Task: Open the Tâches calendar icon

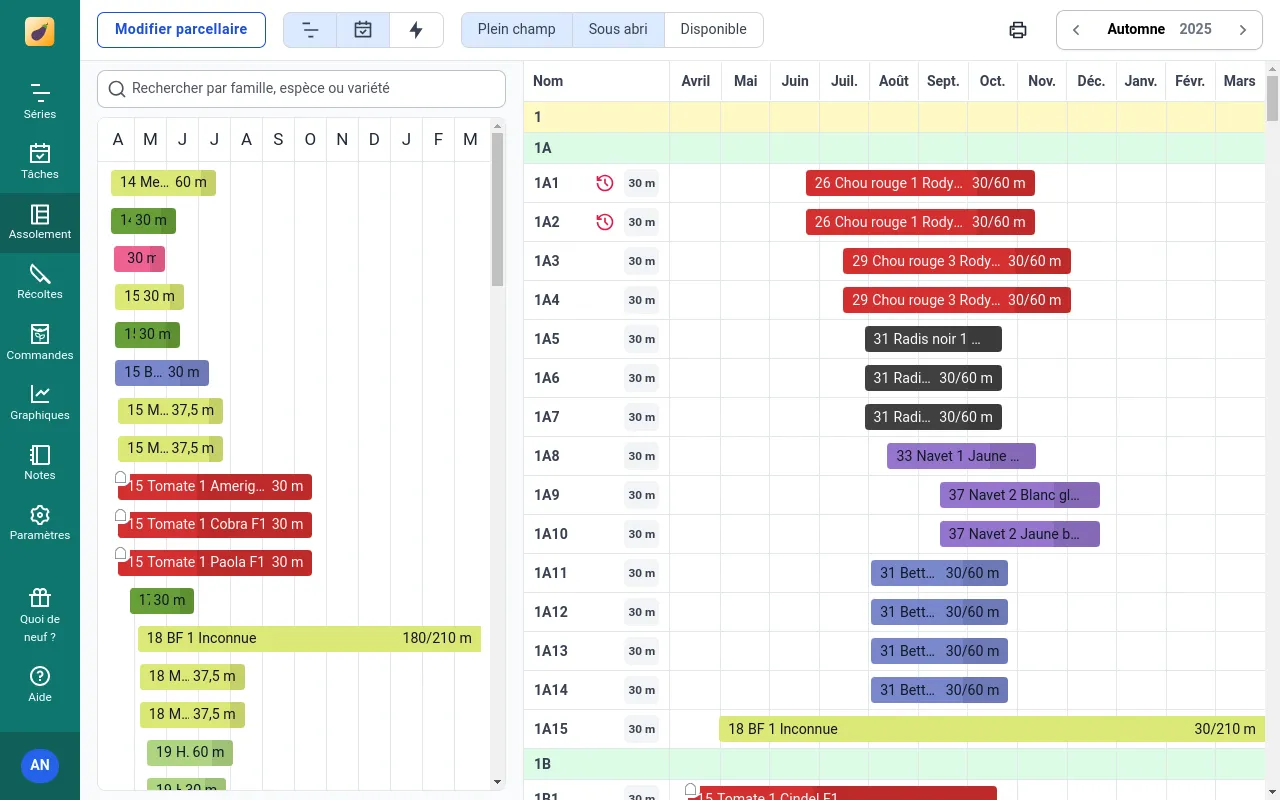Action: pyautogui.click(x=40, y=162)
